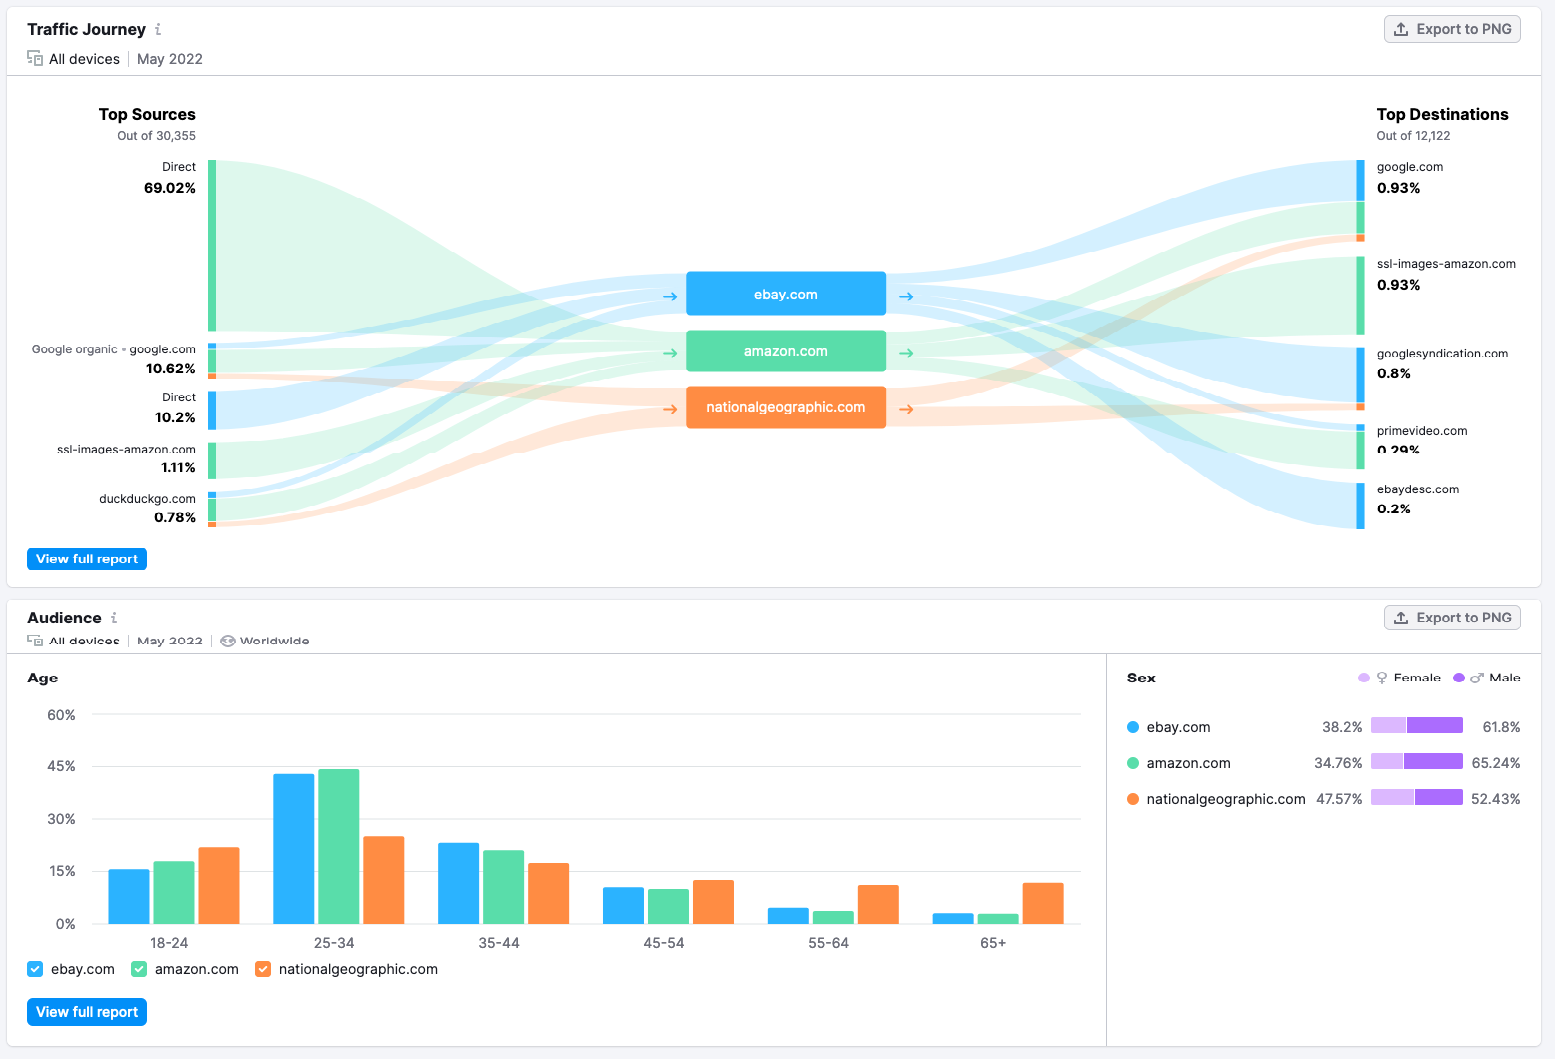This screenshot has height=1059, width=1555.
Task: Click the 45-54 age axis label
Action: coord(664,943)
